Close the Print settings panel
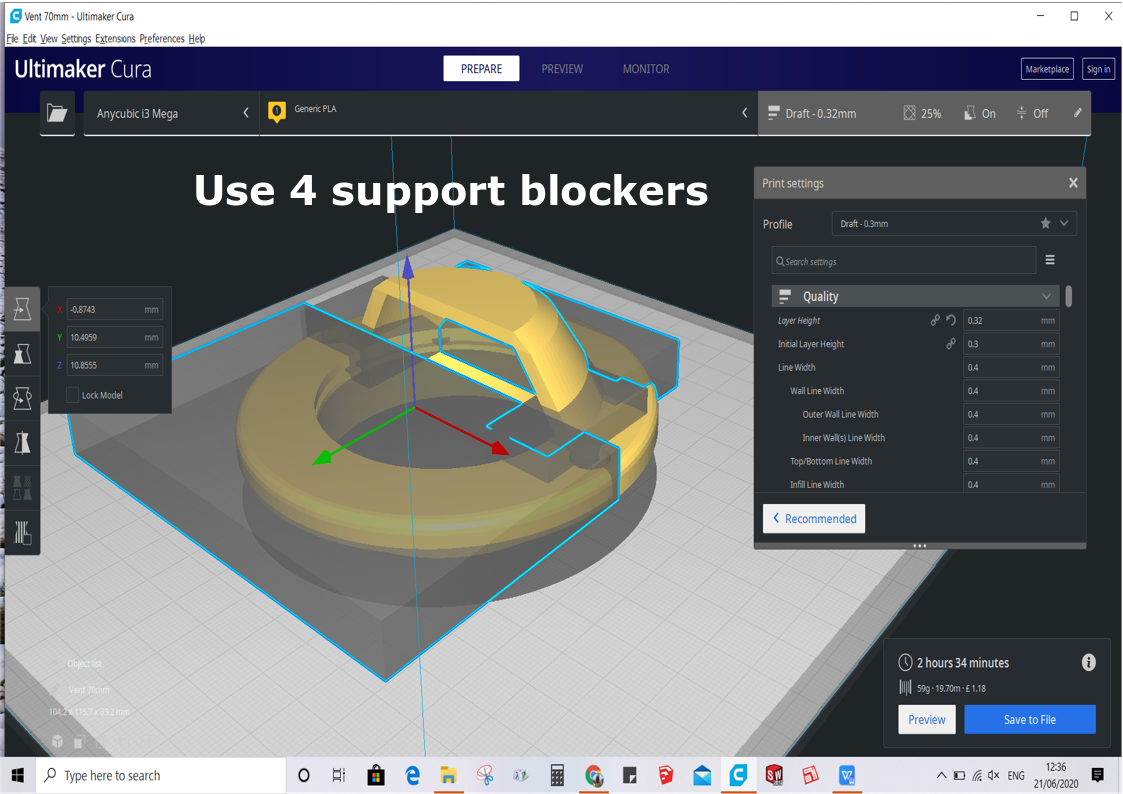 tap(1073, 183)
